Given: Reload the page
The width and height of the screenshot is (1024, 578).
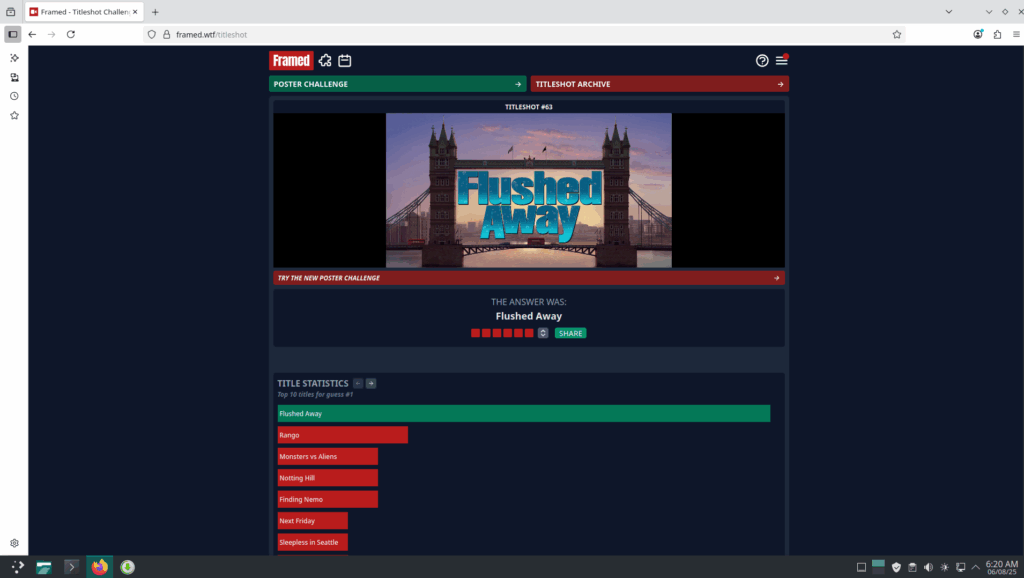Looking at the screenshot, I should click(x=71, y=34).
